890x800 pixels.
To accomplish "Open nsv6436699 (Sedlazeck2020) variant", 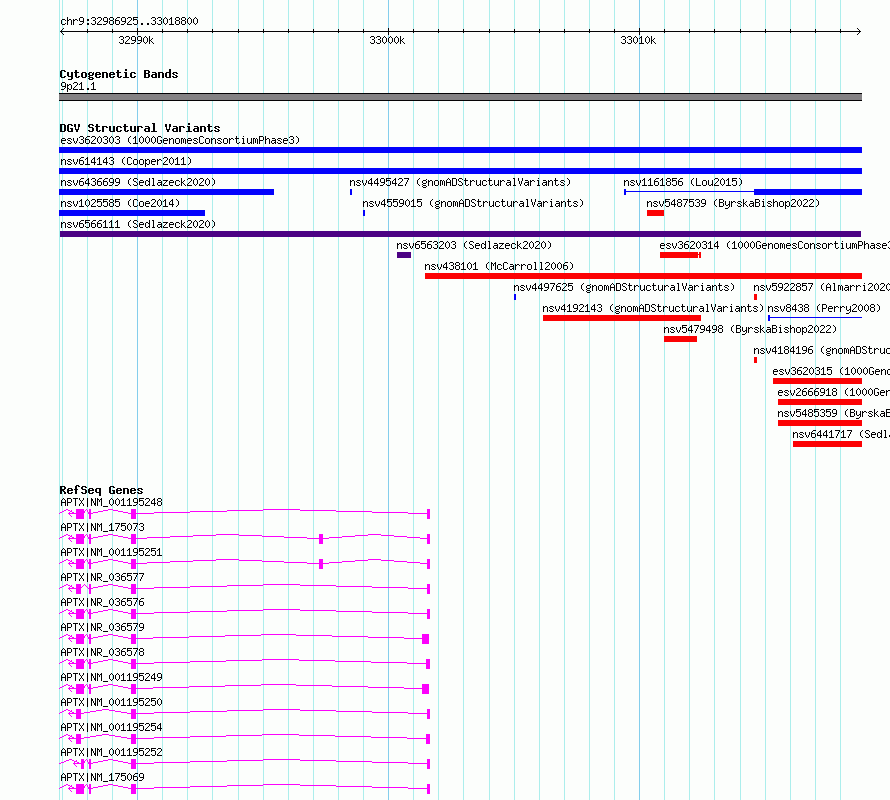I will point(138,182).
